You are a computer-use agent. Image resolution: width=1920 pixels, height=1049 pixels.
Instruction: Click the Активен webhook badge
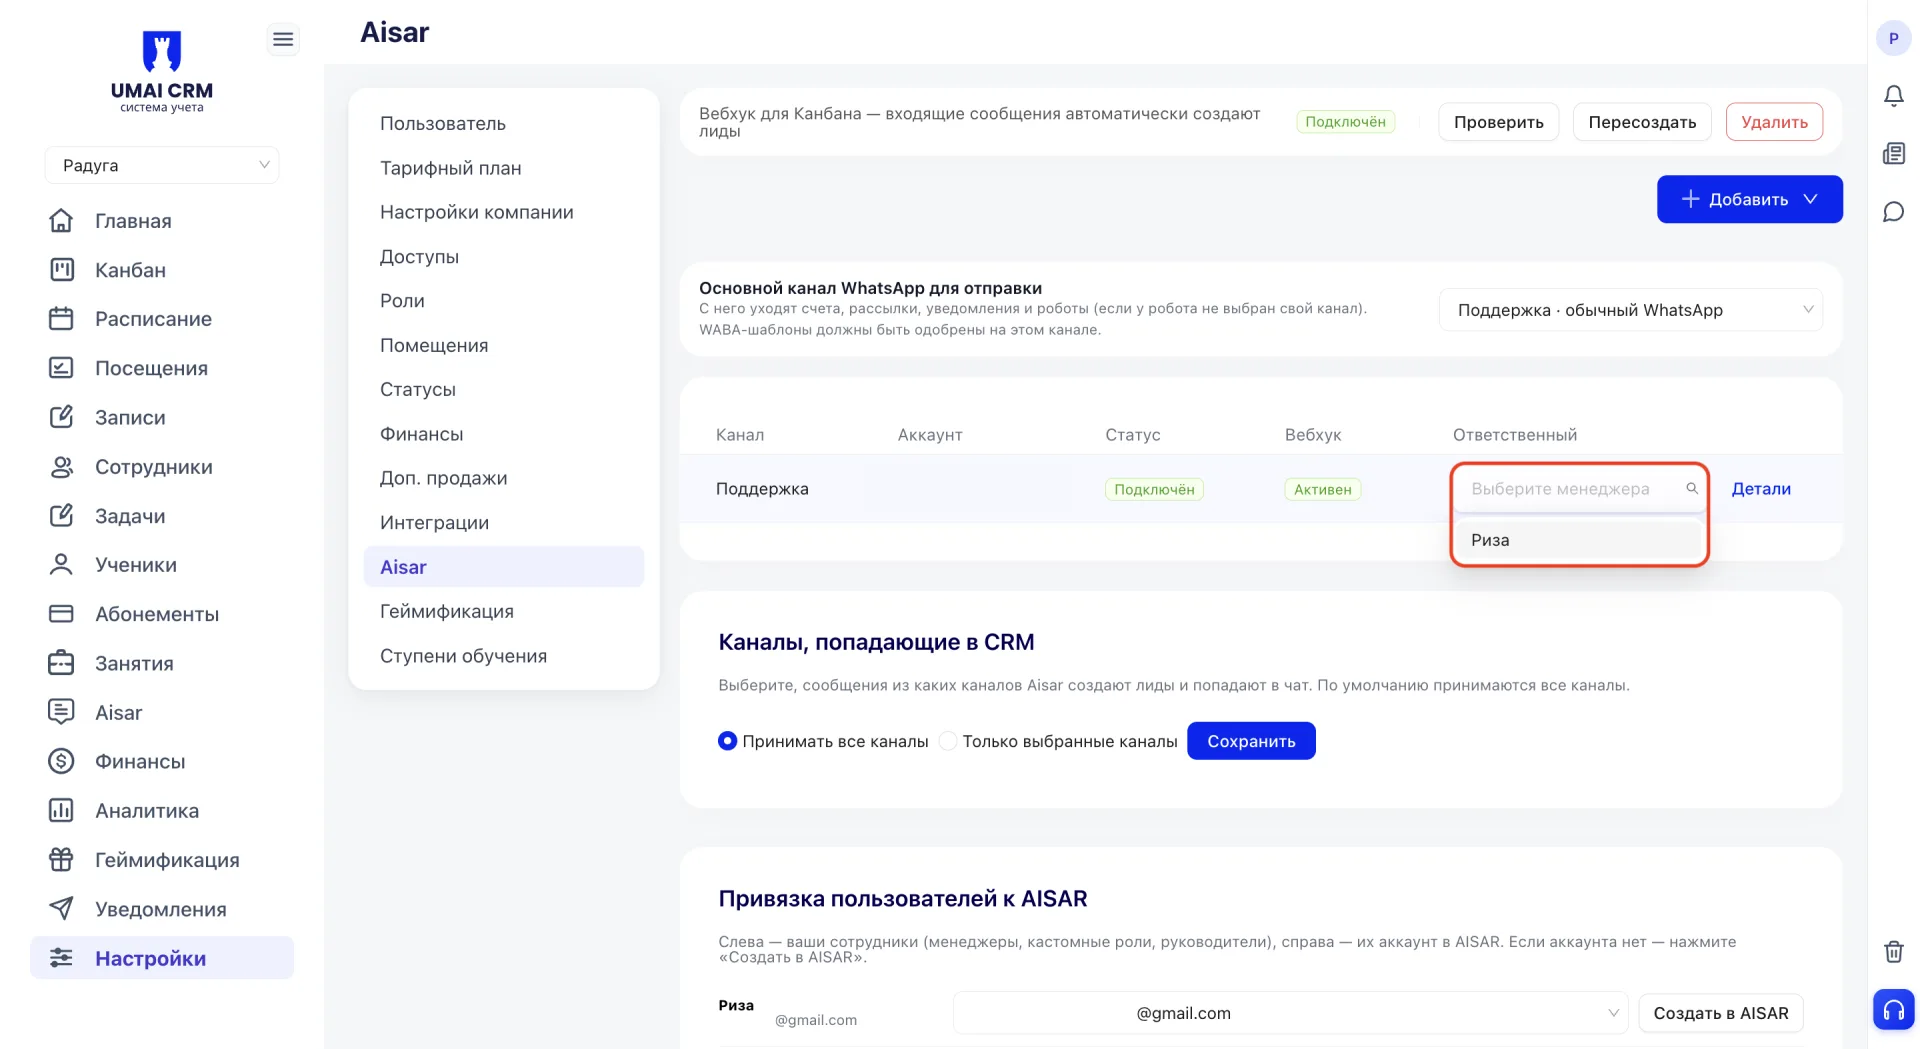1322,489
